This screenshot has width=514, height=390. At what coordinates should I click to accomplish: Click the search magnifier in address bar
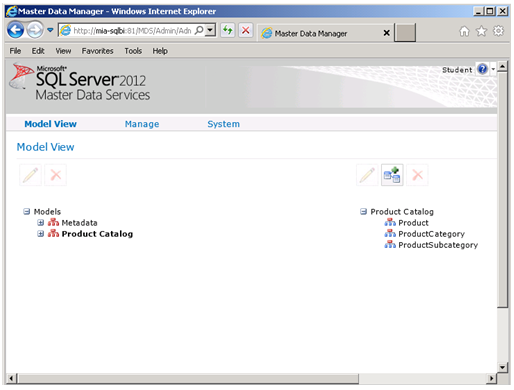pyautogui.click(x=199, y=30)
